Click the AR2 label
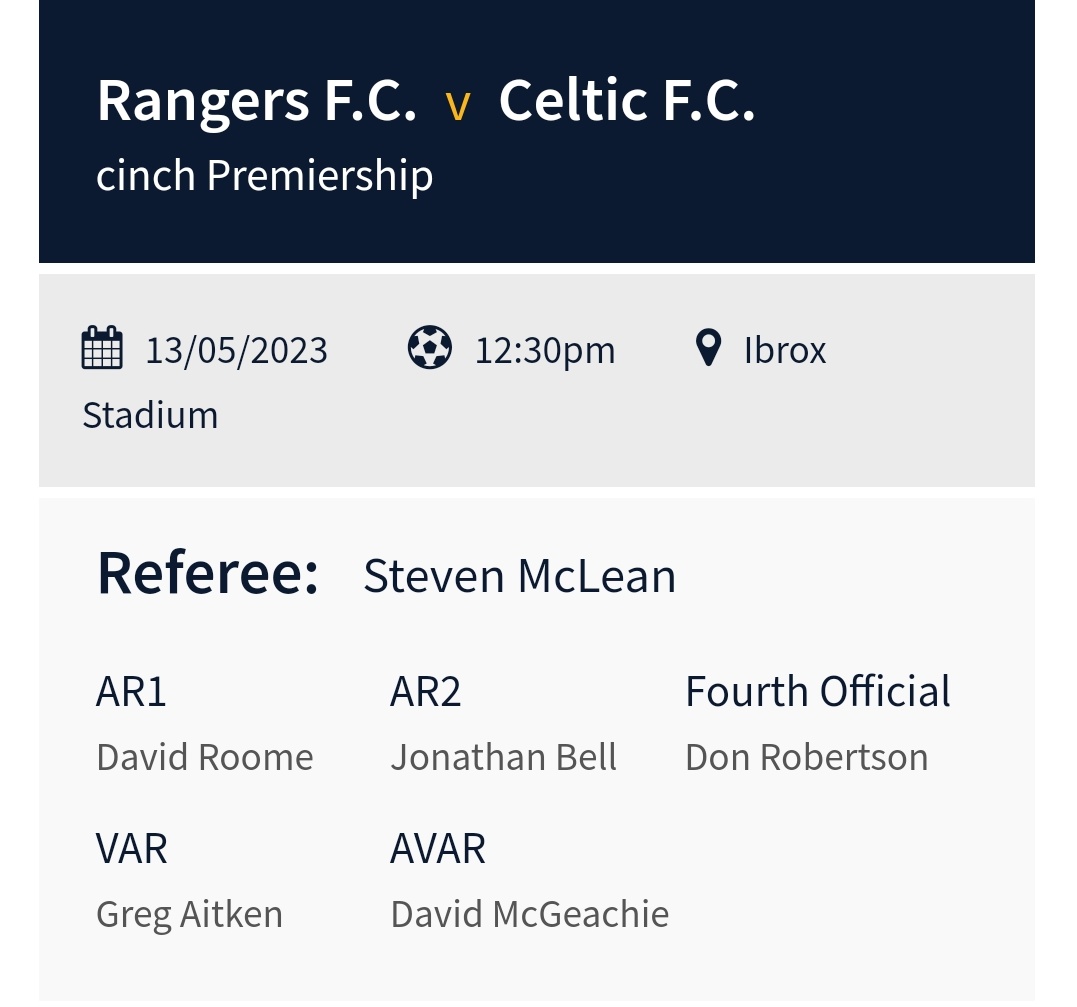This screenshot has height=1007, width=1077. [426, 692]
